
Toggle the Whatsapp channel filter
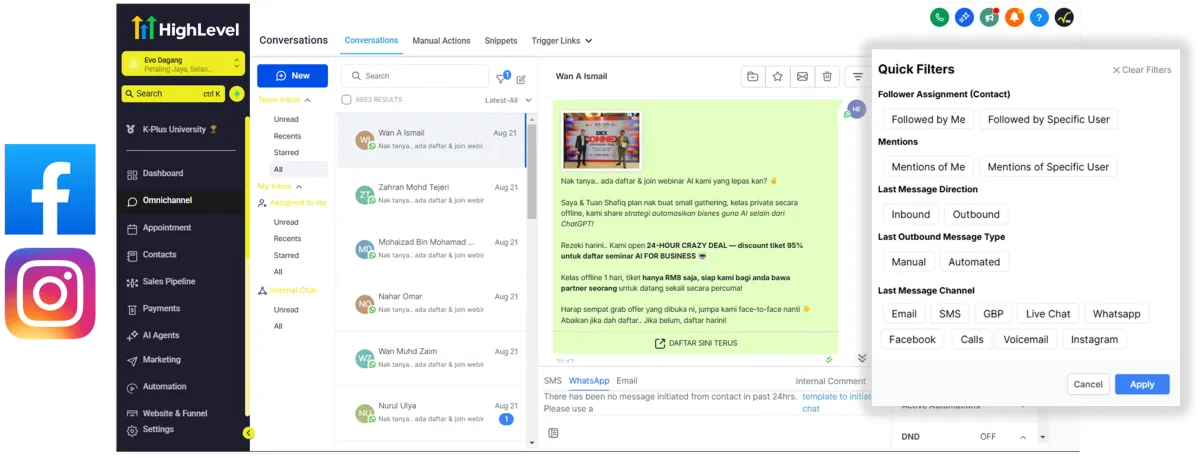pyautogui.click(x=1116, y=314)
